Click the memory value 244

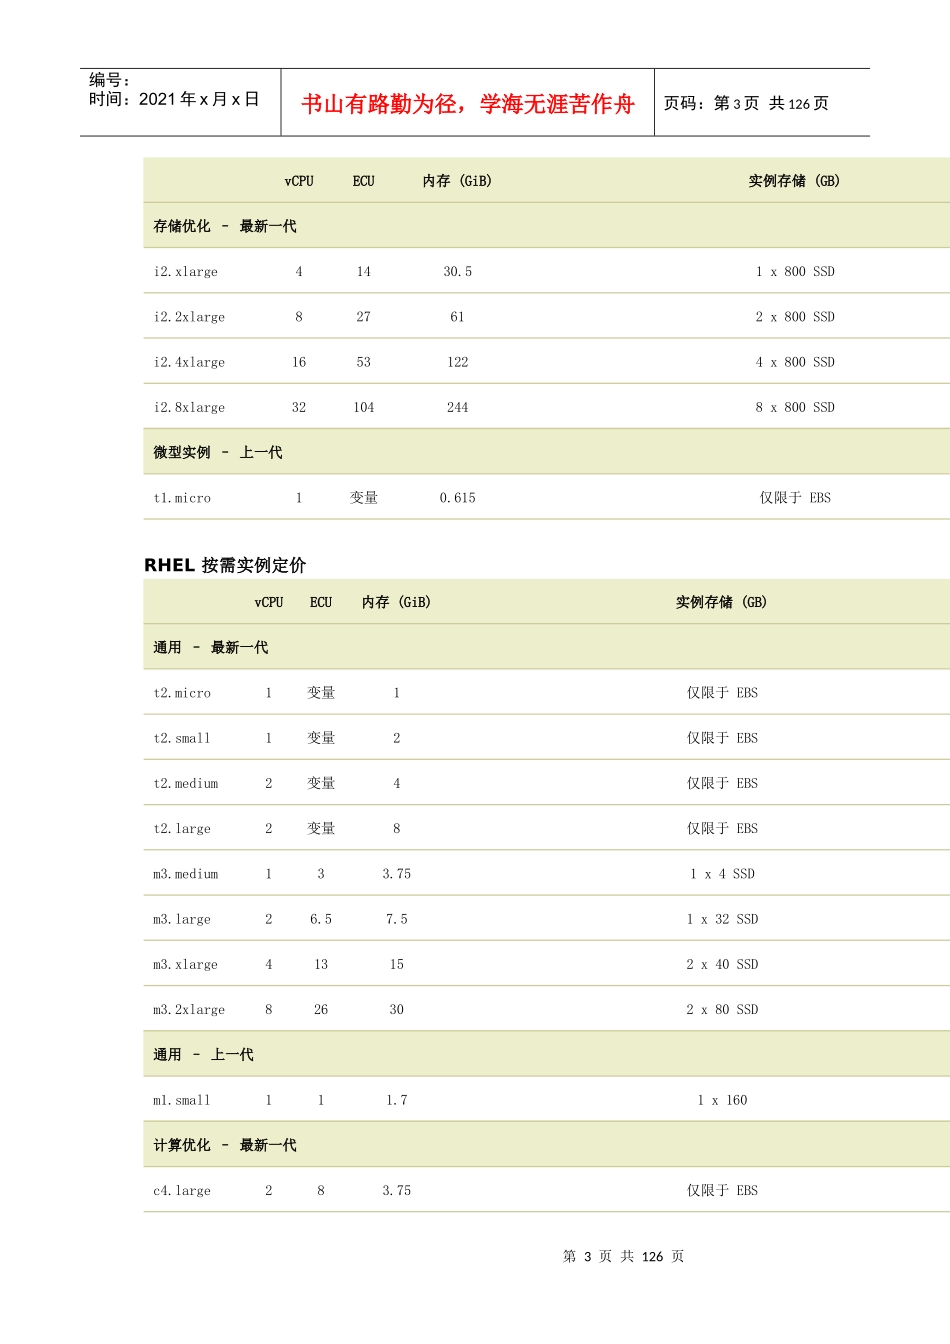[458, 408]
